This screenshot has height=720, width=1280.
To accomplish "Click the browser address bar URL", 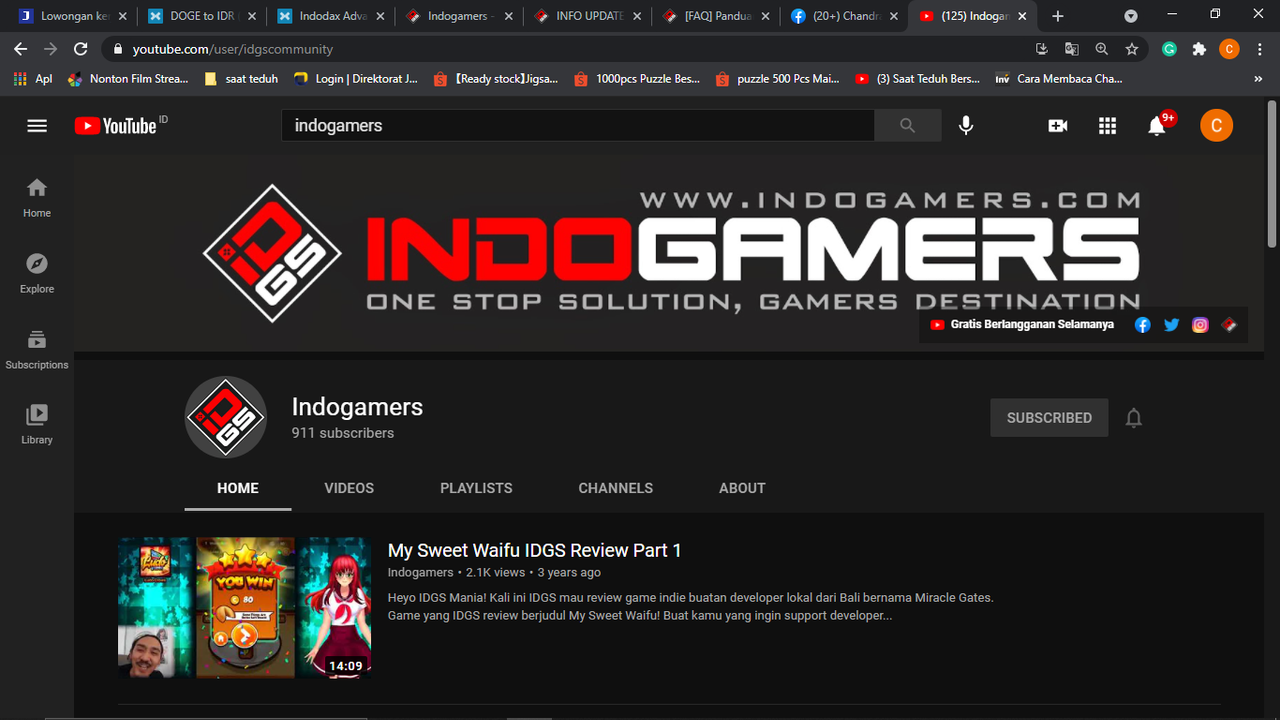I will point(233,49).
